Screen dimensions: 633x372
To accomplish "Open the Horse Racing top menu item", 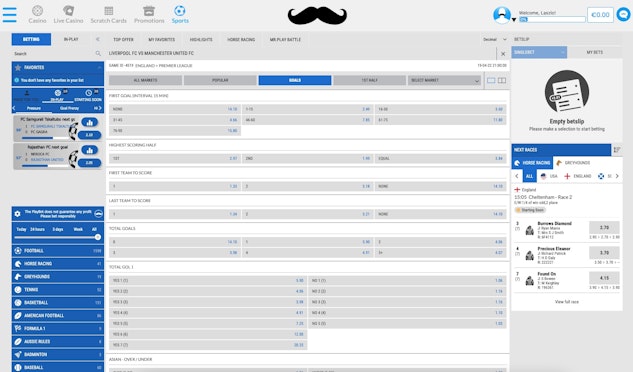I will pyautogui.click(x=241, y=40).
